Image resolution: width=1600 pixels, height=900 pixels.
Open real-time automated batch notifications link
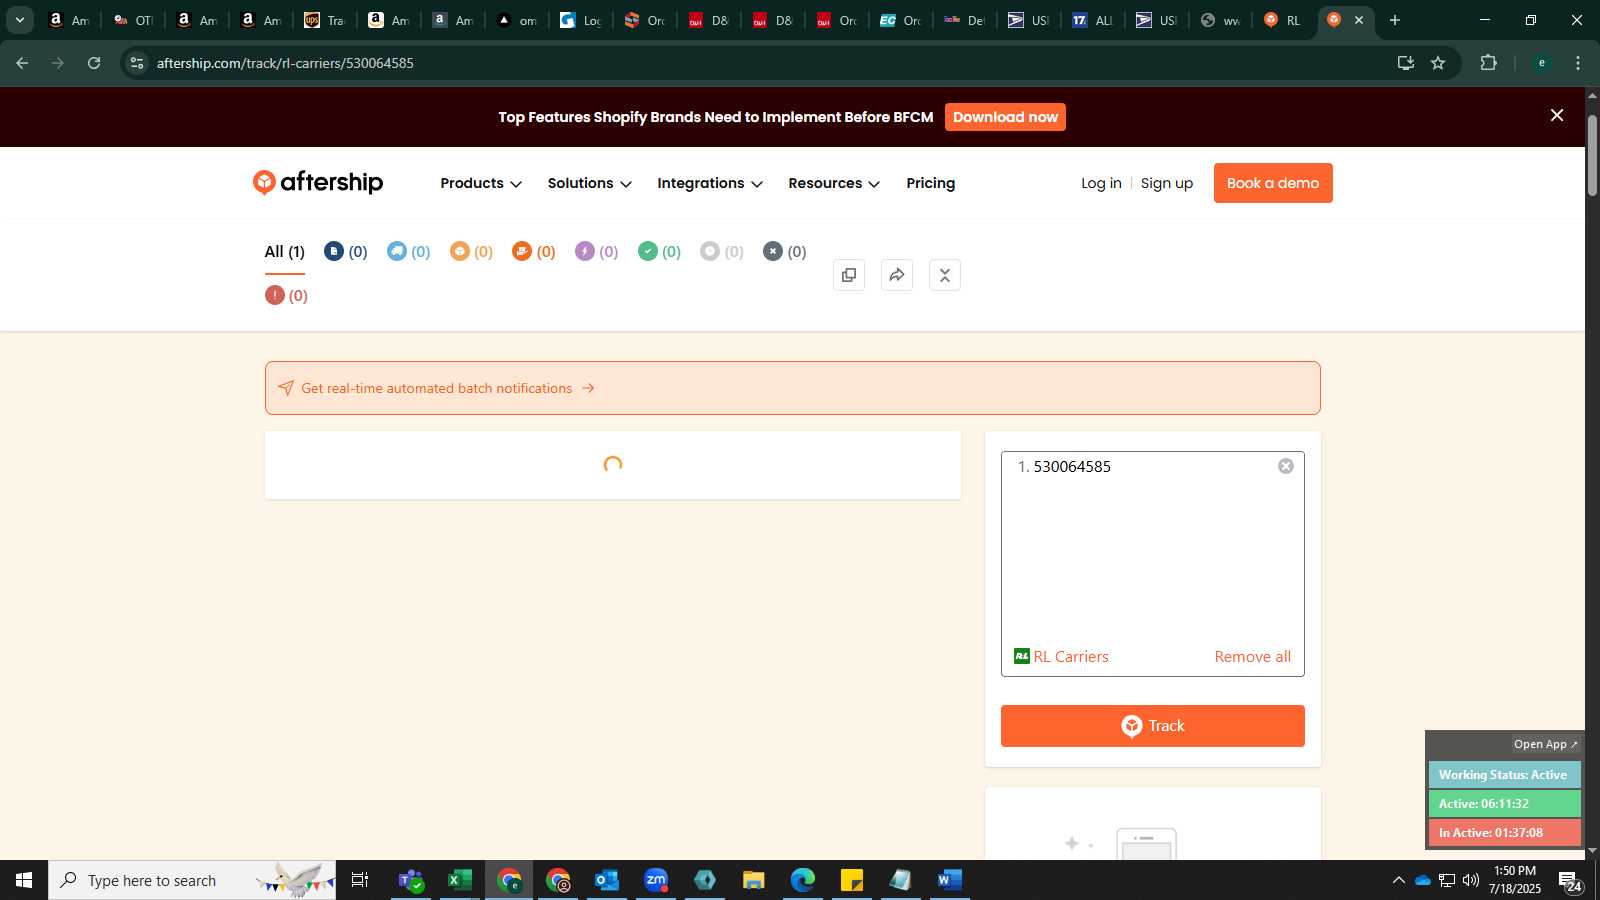[x=448, y=388]
